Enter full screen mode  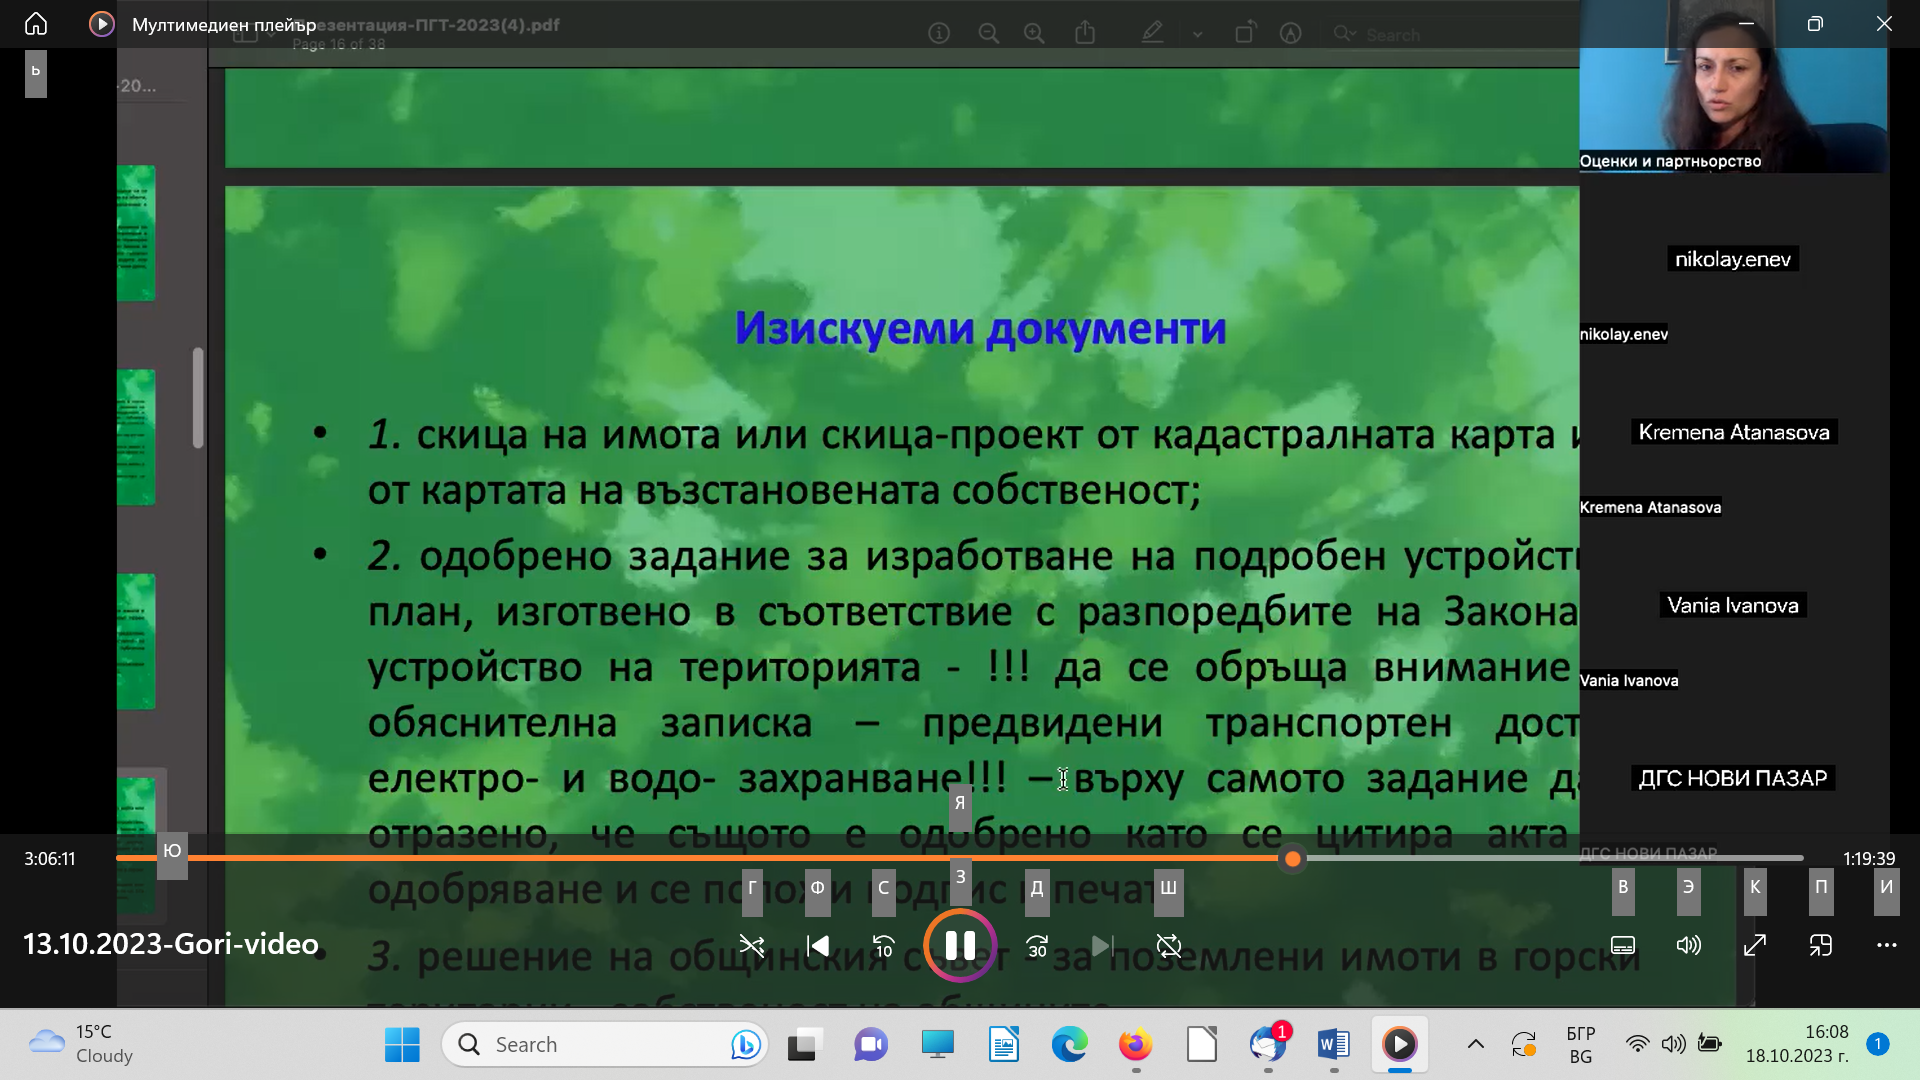(x=1755, y=945)
